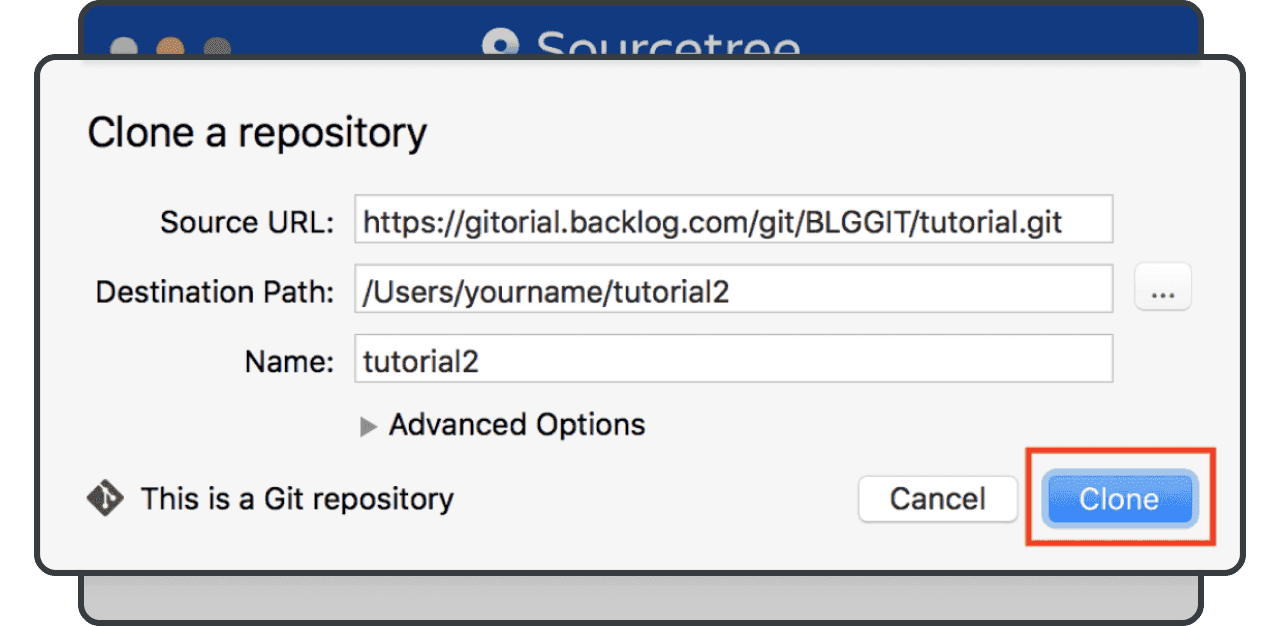The image size is (1280, 626).
Task: Focus the Source URL field
Action: click(733, 221)
